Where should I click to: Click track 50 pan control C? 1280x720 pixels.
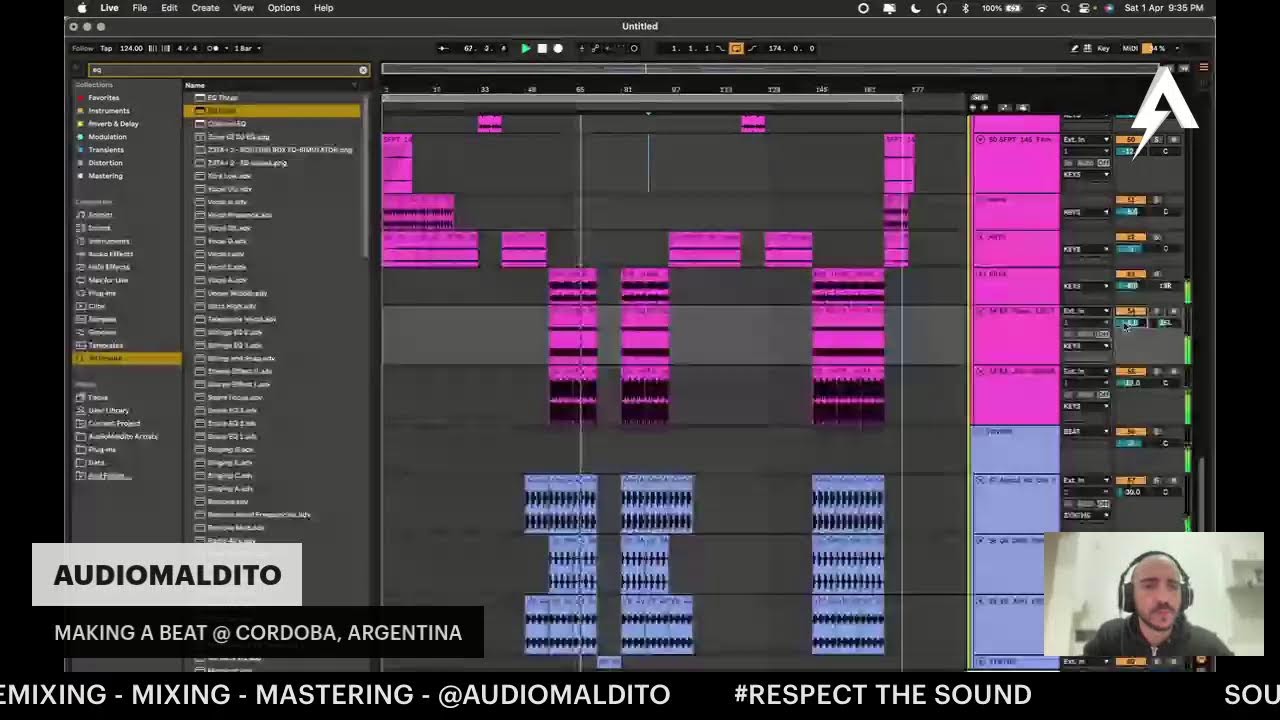click(x=1165, y=151)
